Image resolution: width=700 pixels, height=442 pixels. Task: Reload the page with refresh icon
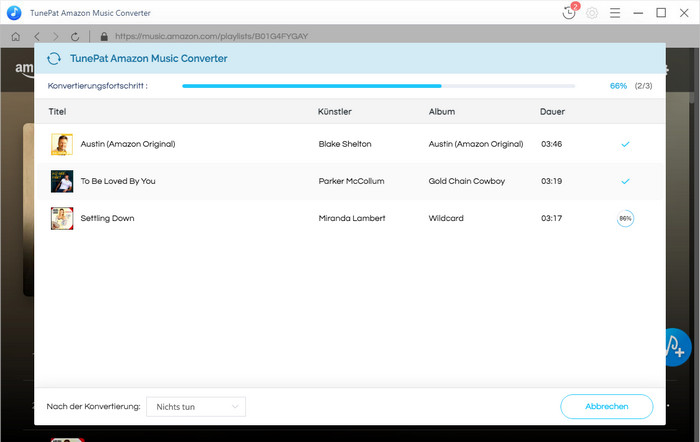point(75,37)
